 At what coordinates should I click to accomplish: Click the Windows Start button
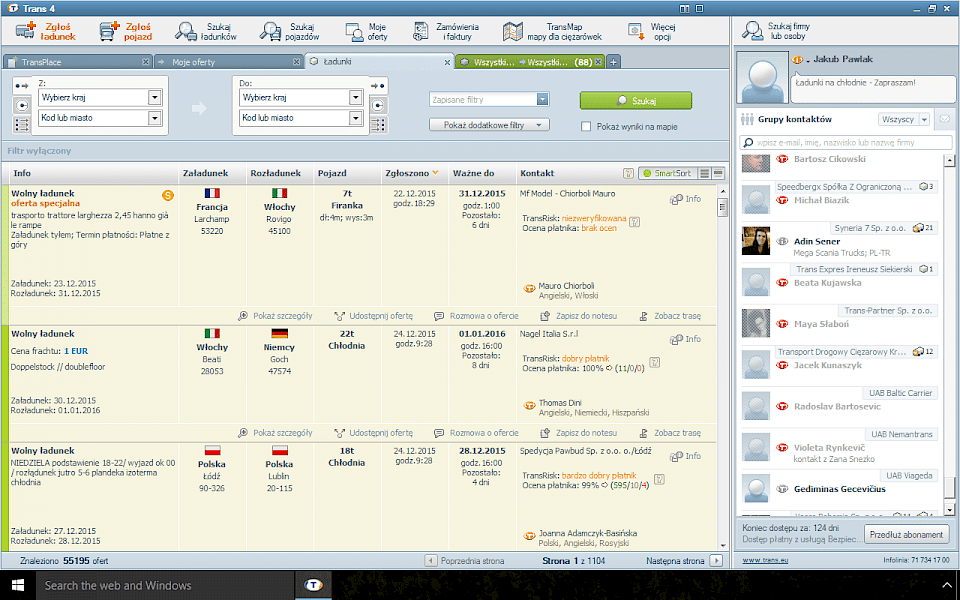click(x=17, y=585)
